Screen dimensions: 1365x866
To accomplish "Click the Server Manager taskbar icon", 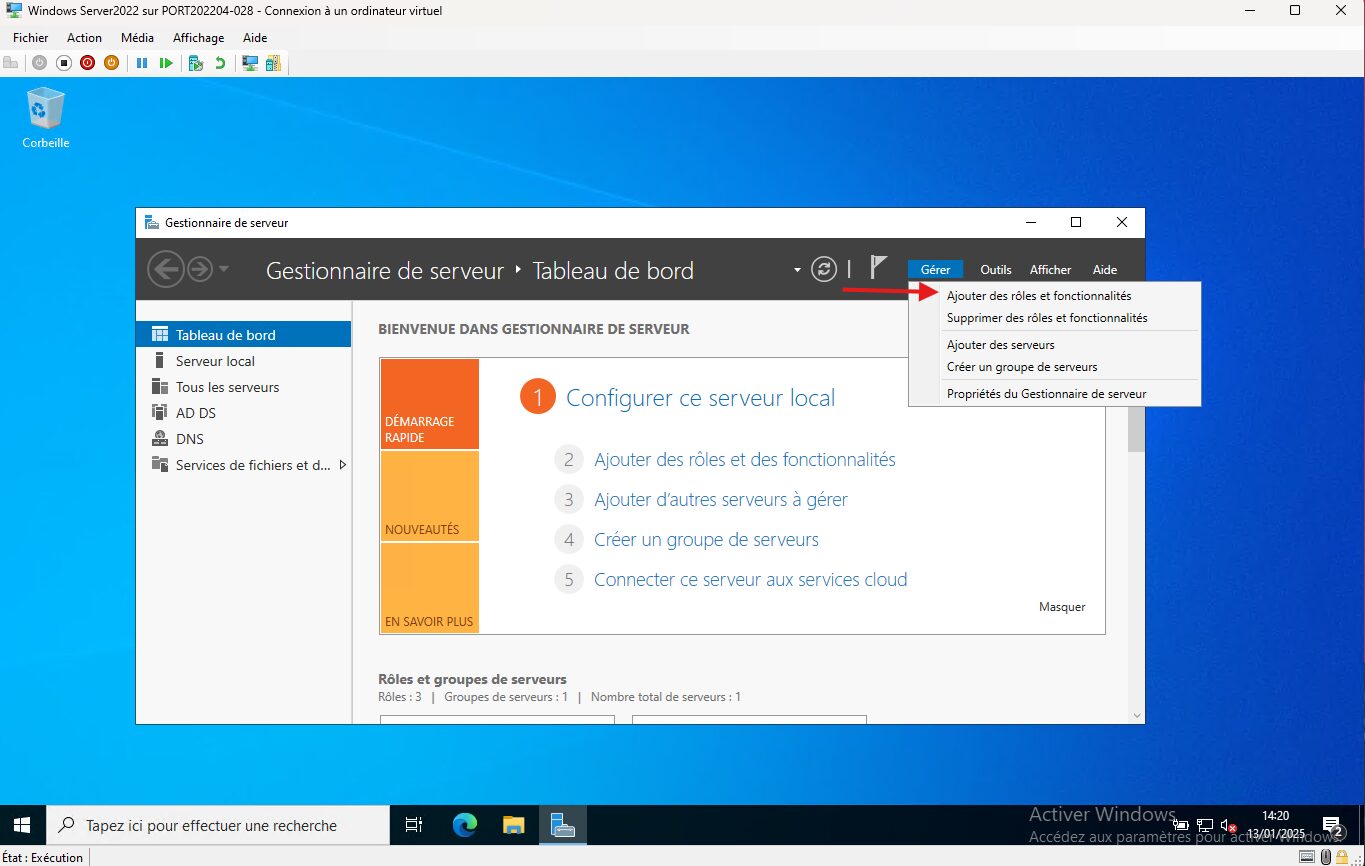I will [563, 825].
